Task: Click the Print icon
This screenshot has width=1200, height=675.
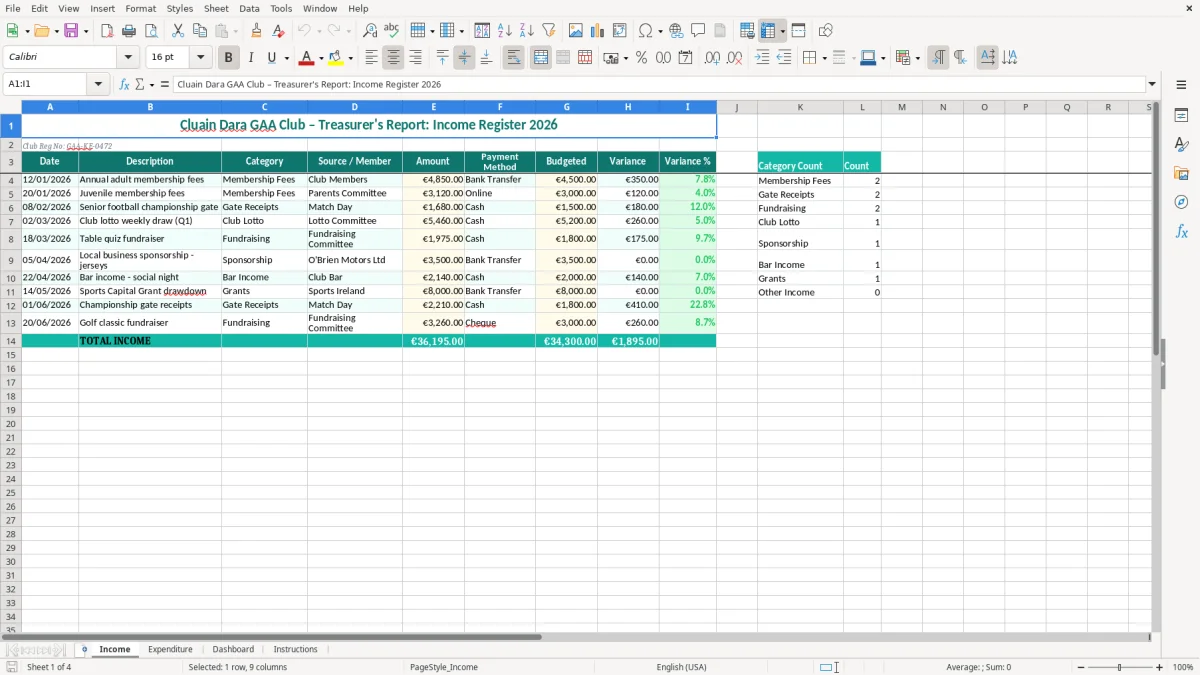Action: coord(129,31)
